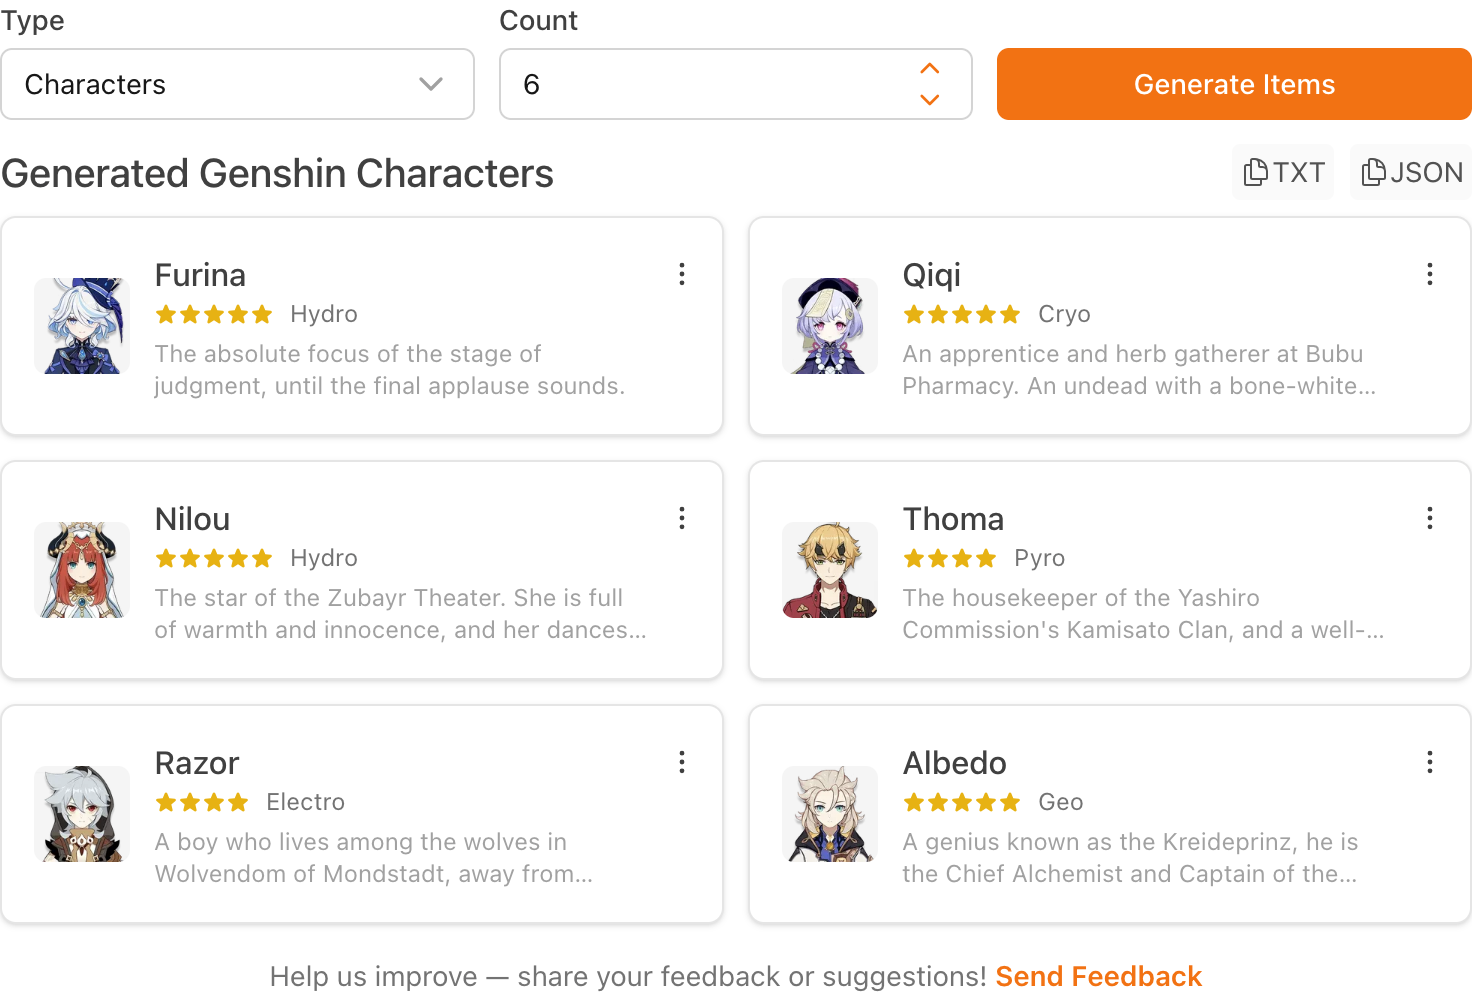Select Qiqi's portrait thumbnail
Viewport: 1472px width, 994px height.
830,326
